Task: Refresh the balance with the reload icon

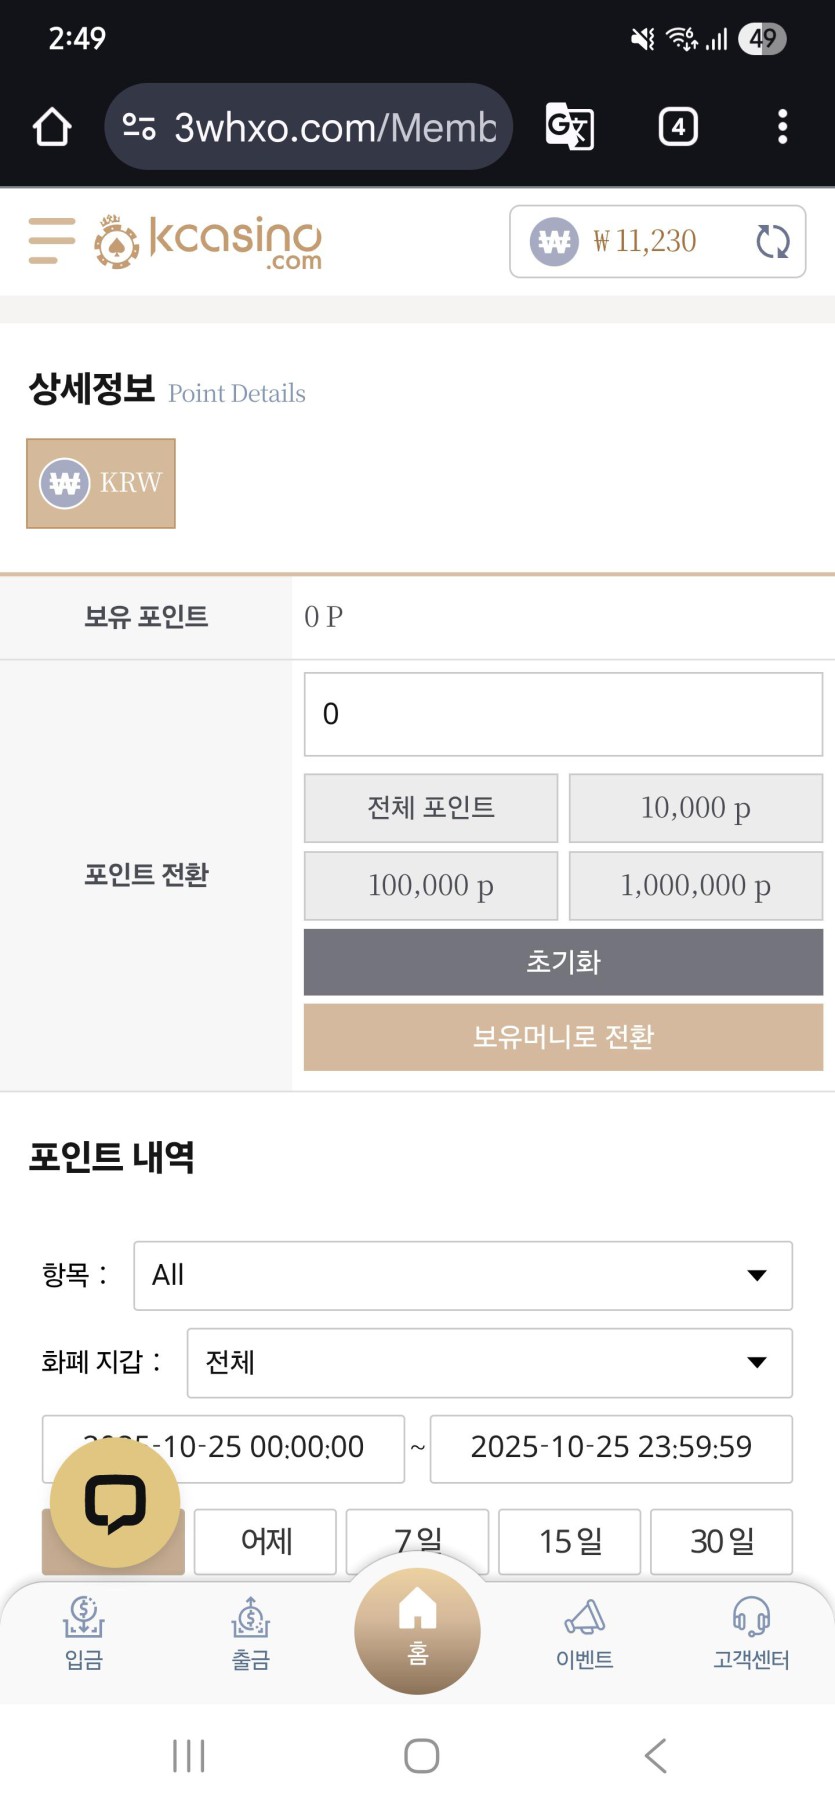Action: coord(773,241)
